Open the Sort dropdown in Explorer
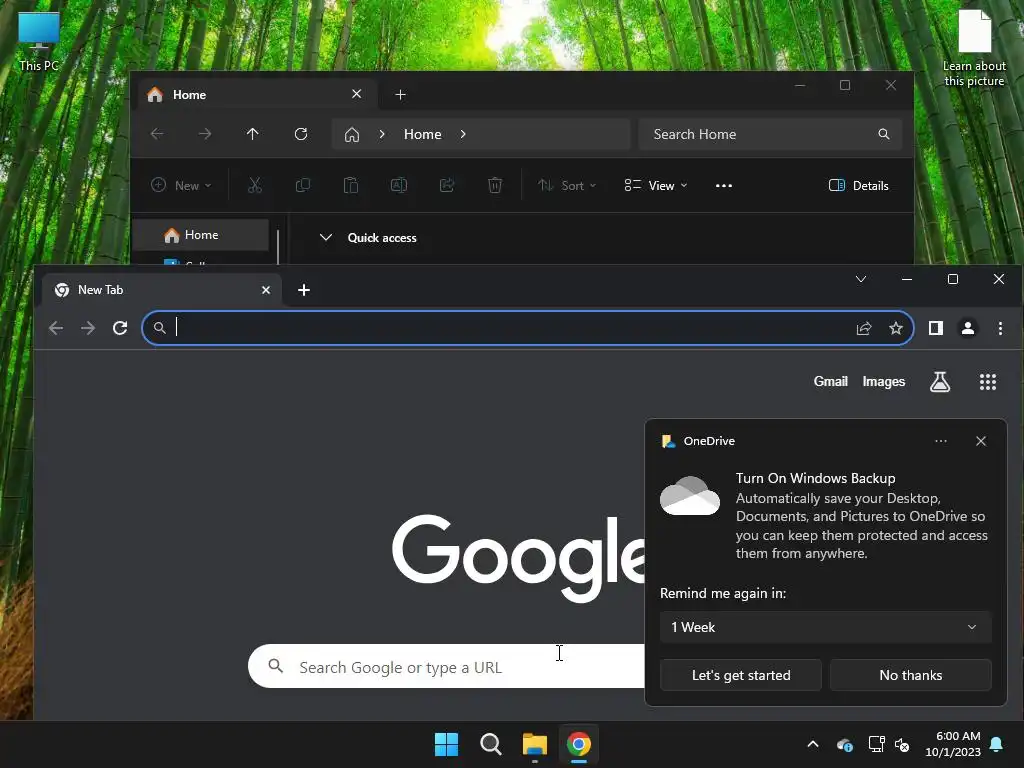Image resolution: width=1024 pixels, height=768 pixels. click(x=567, y=185)
